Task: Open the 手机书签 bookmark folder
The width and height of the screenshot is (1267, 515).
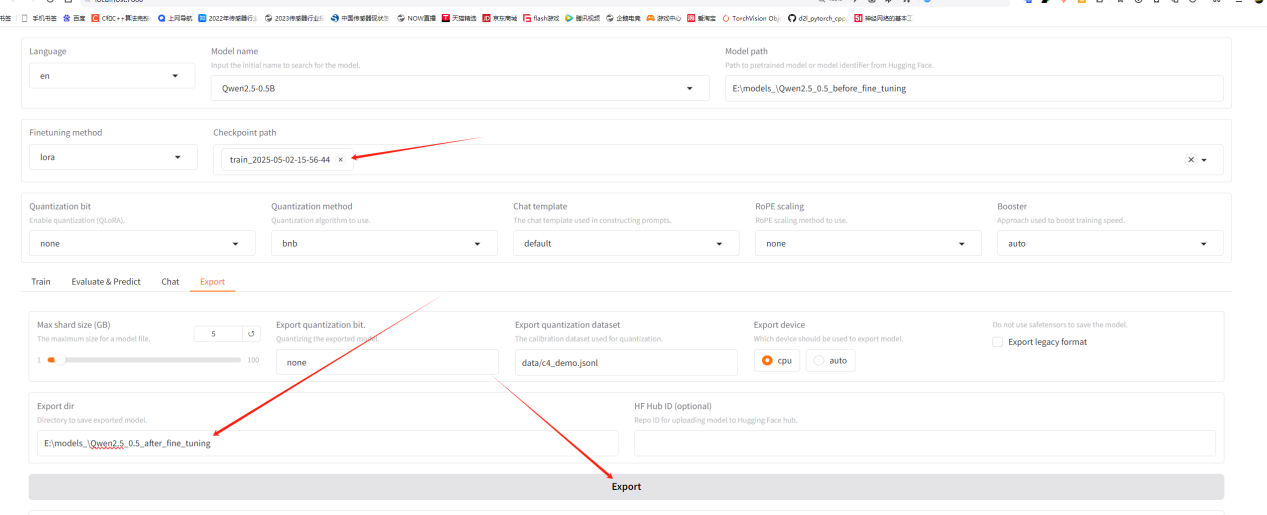Action: pos(39,18)
